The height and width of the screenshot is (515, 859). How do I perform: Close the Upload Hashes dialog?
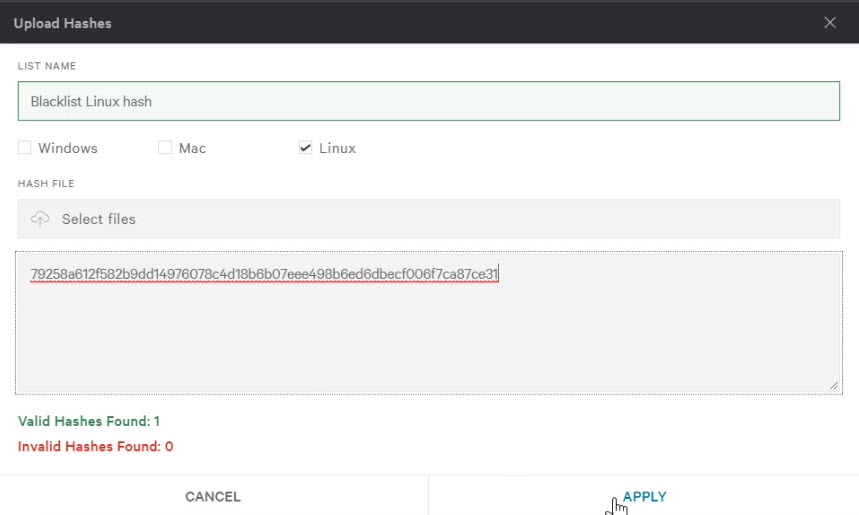(830, 22)
